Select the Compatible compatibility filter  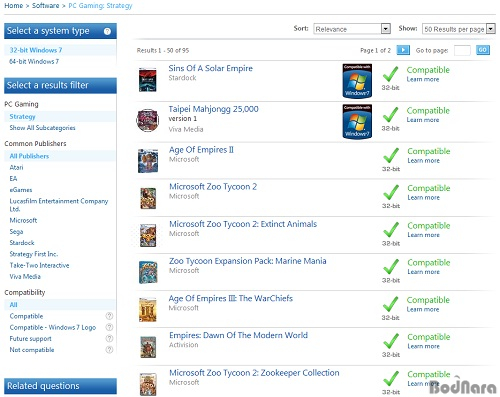(26, 316)
